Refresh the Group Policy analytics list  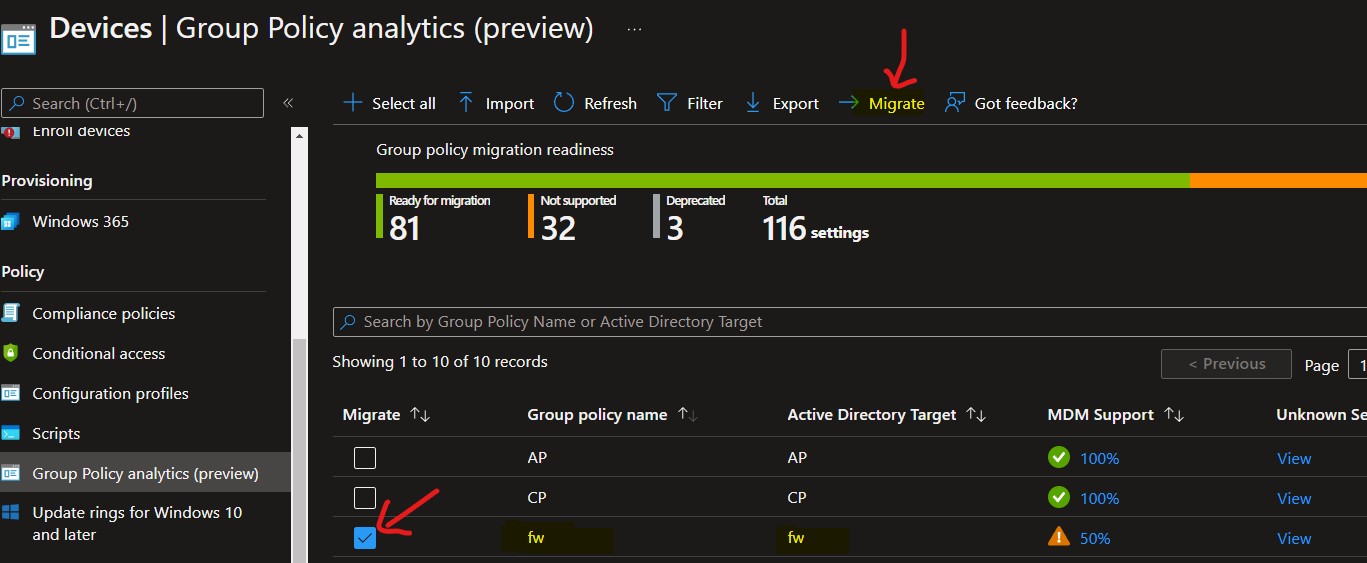595,103
